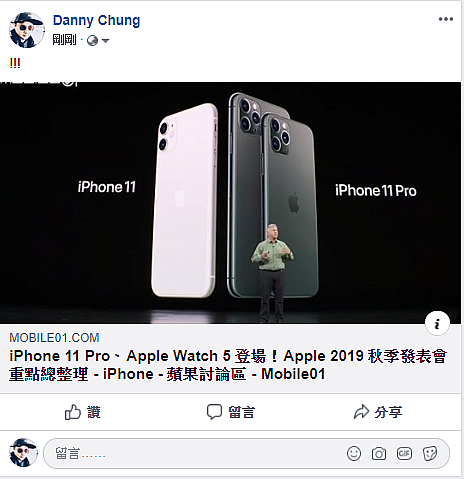Add a GIF to the comment
Image resolution: width=464 pixels, height=479 pixels.
(404, 453)
